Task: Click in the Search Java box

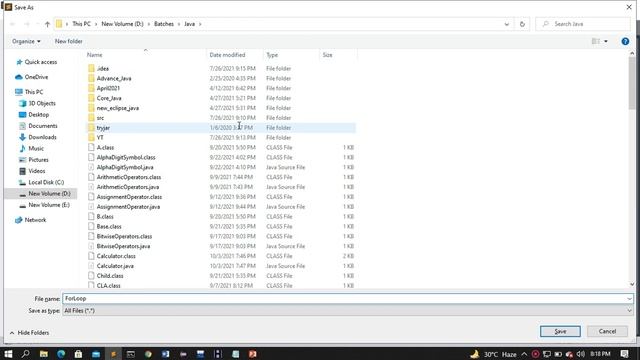Action: pos(584,24)
